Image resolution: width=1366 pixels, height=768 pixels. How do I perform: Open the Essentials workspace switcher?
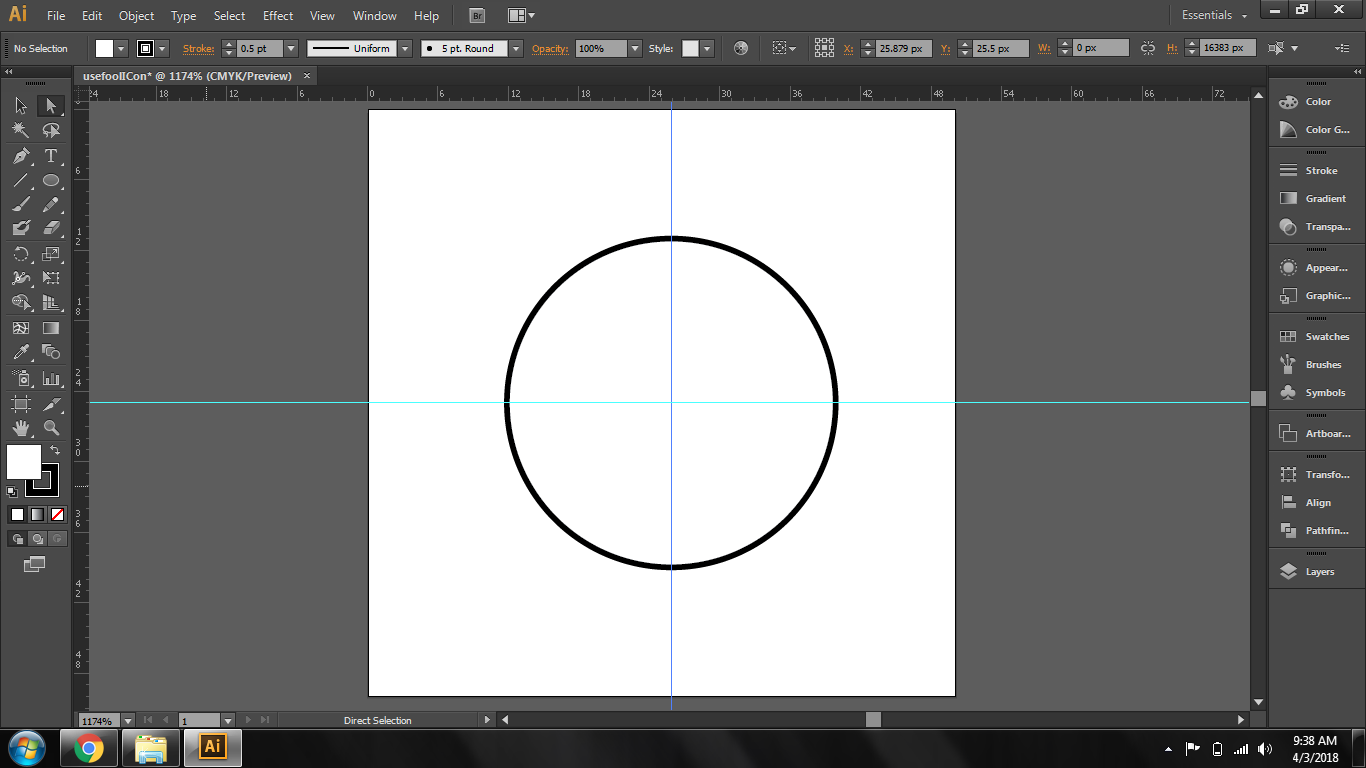tap(1214, 16)
